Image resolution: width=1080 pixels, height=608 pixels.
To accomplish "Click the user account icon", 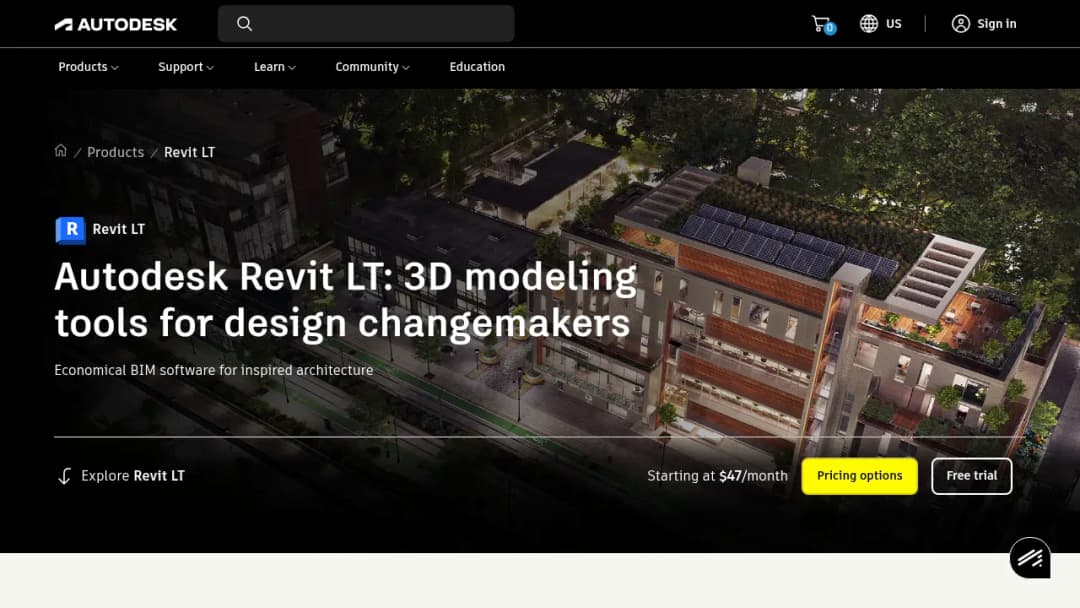I will click(960, 23).
